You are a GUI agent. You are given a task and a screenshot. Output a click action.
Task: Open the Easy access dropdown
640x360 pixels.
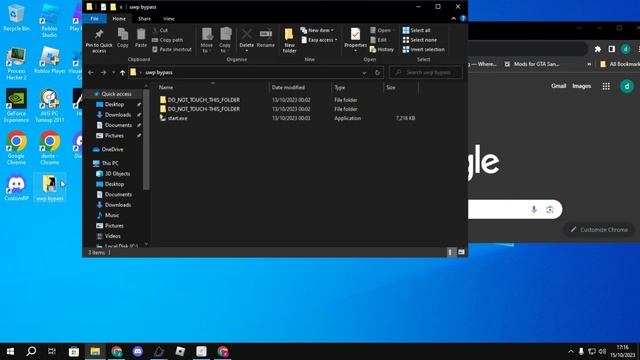[319, 40]
